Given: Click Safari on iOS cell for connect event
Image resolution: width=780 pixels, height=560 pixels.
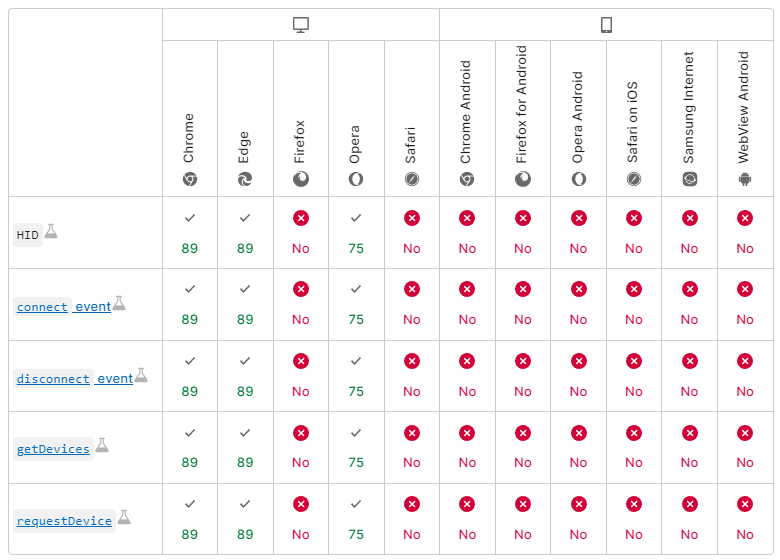Looking at the screenshot, I should point(634,304).
